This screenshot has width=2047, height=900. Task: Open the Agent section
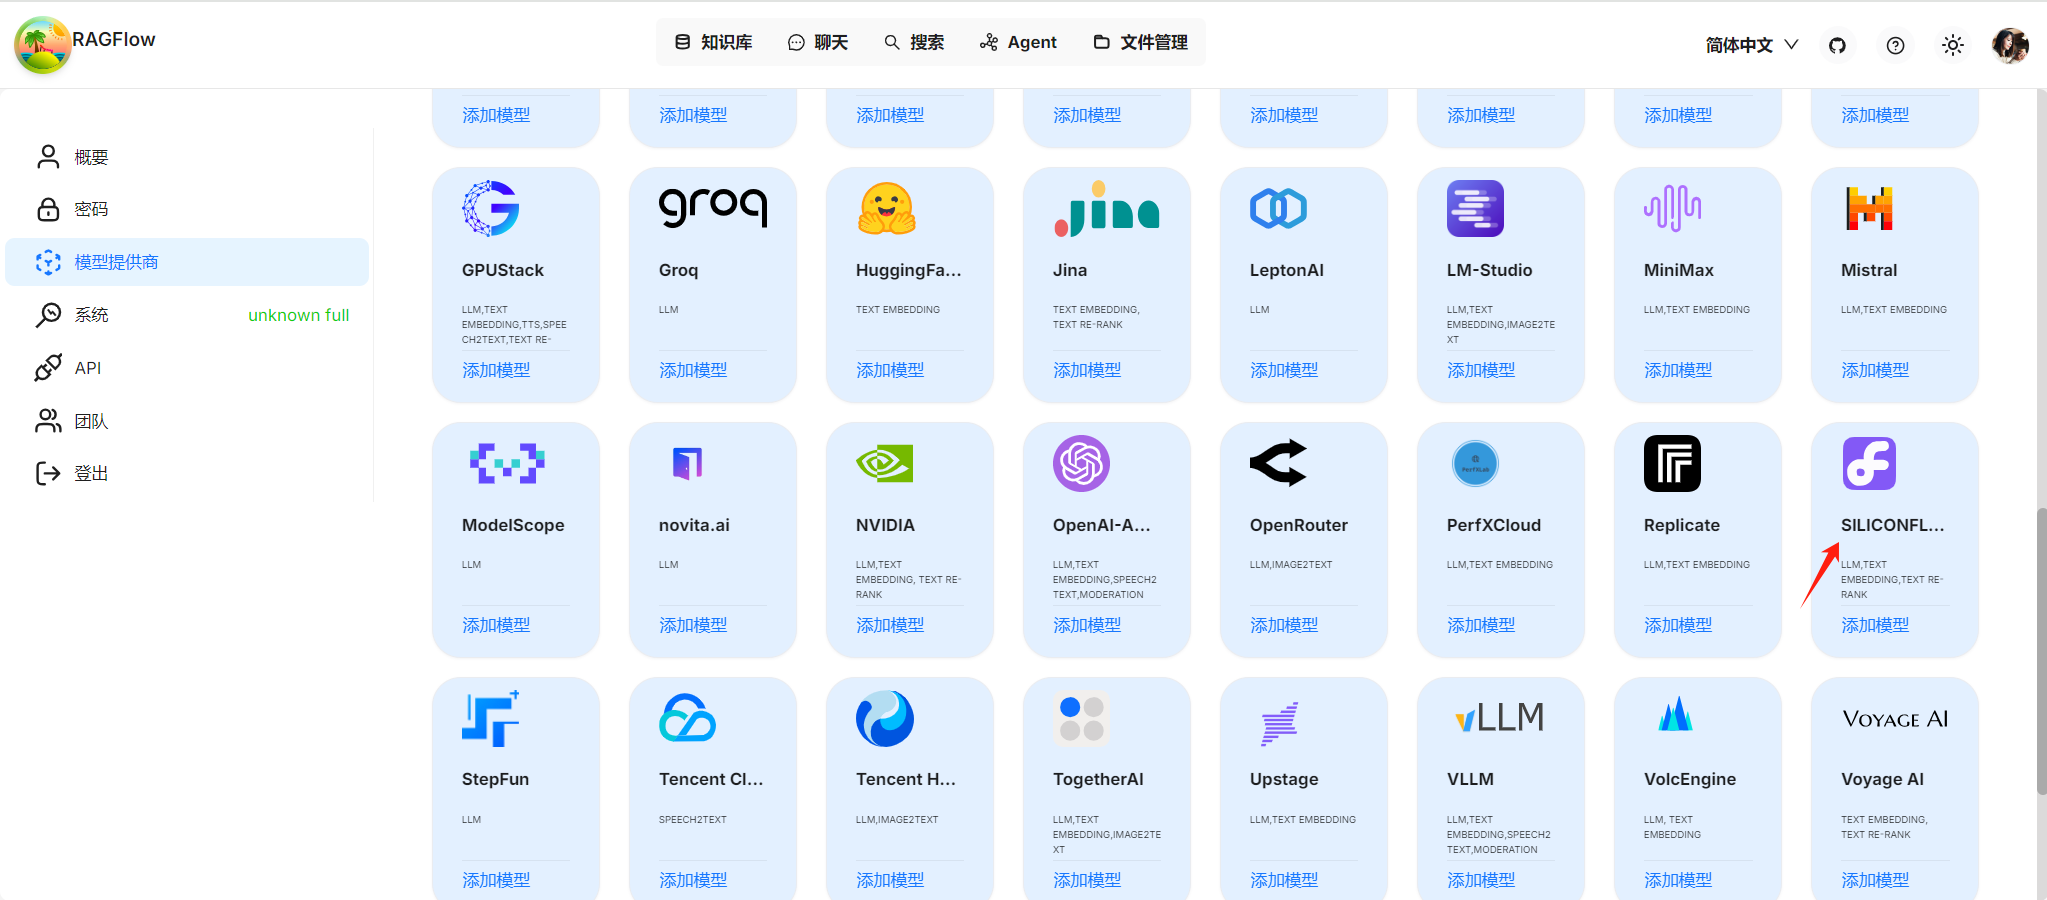(x=1018, y=42)
